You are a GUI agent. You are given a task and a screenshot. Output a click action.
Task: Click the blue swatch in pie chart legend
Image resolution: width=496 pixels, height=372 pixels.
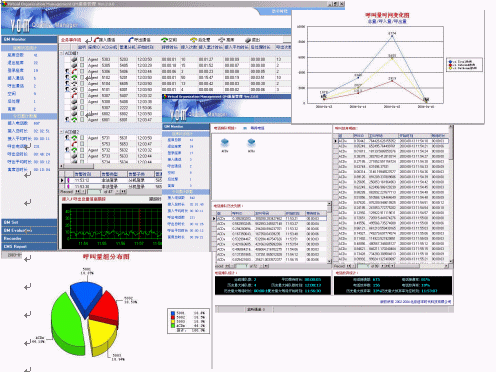tap(173, 313)
